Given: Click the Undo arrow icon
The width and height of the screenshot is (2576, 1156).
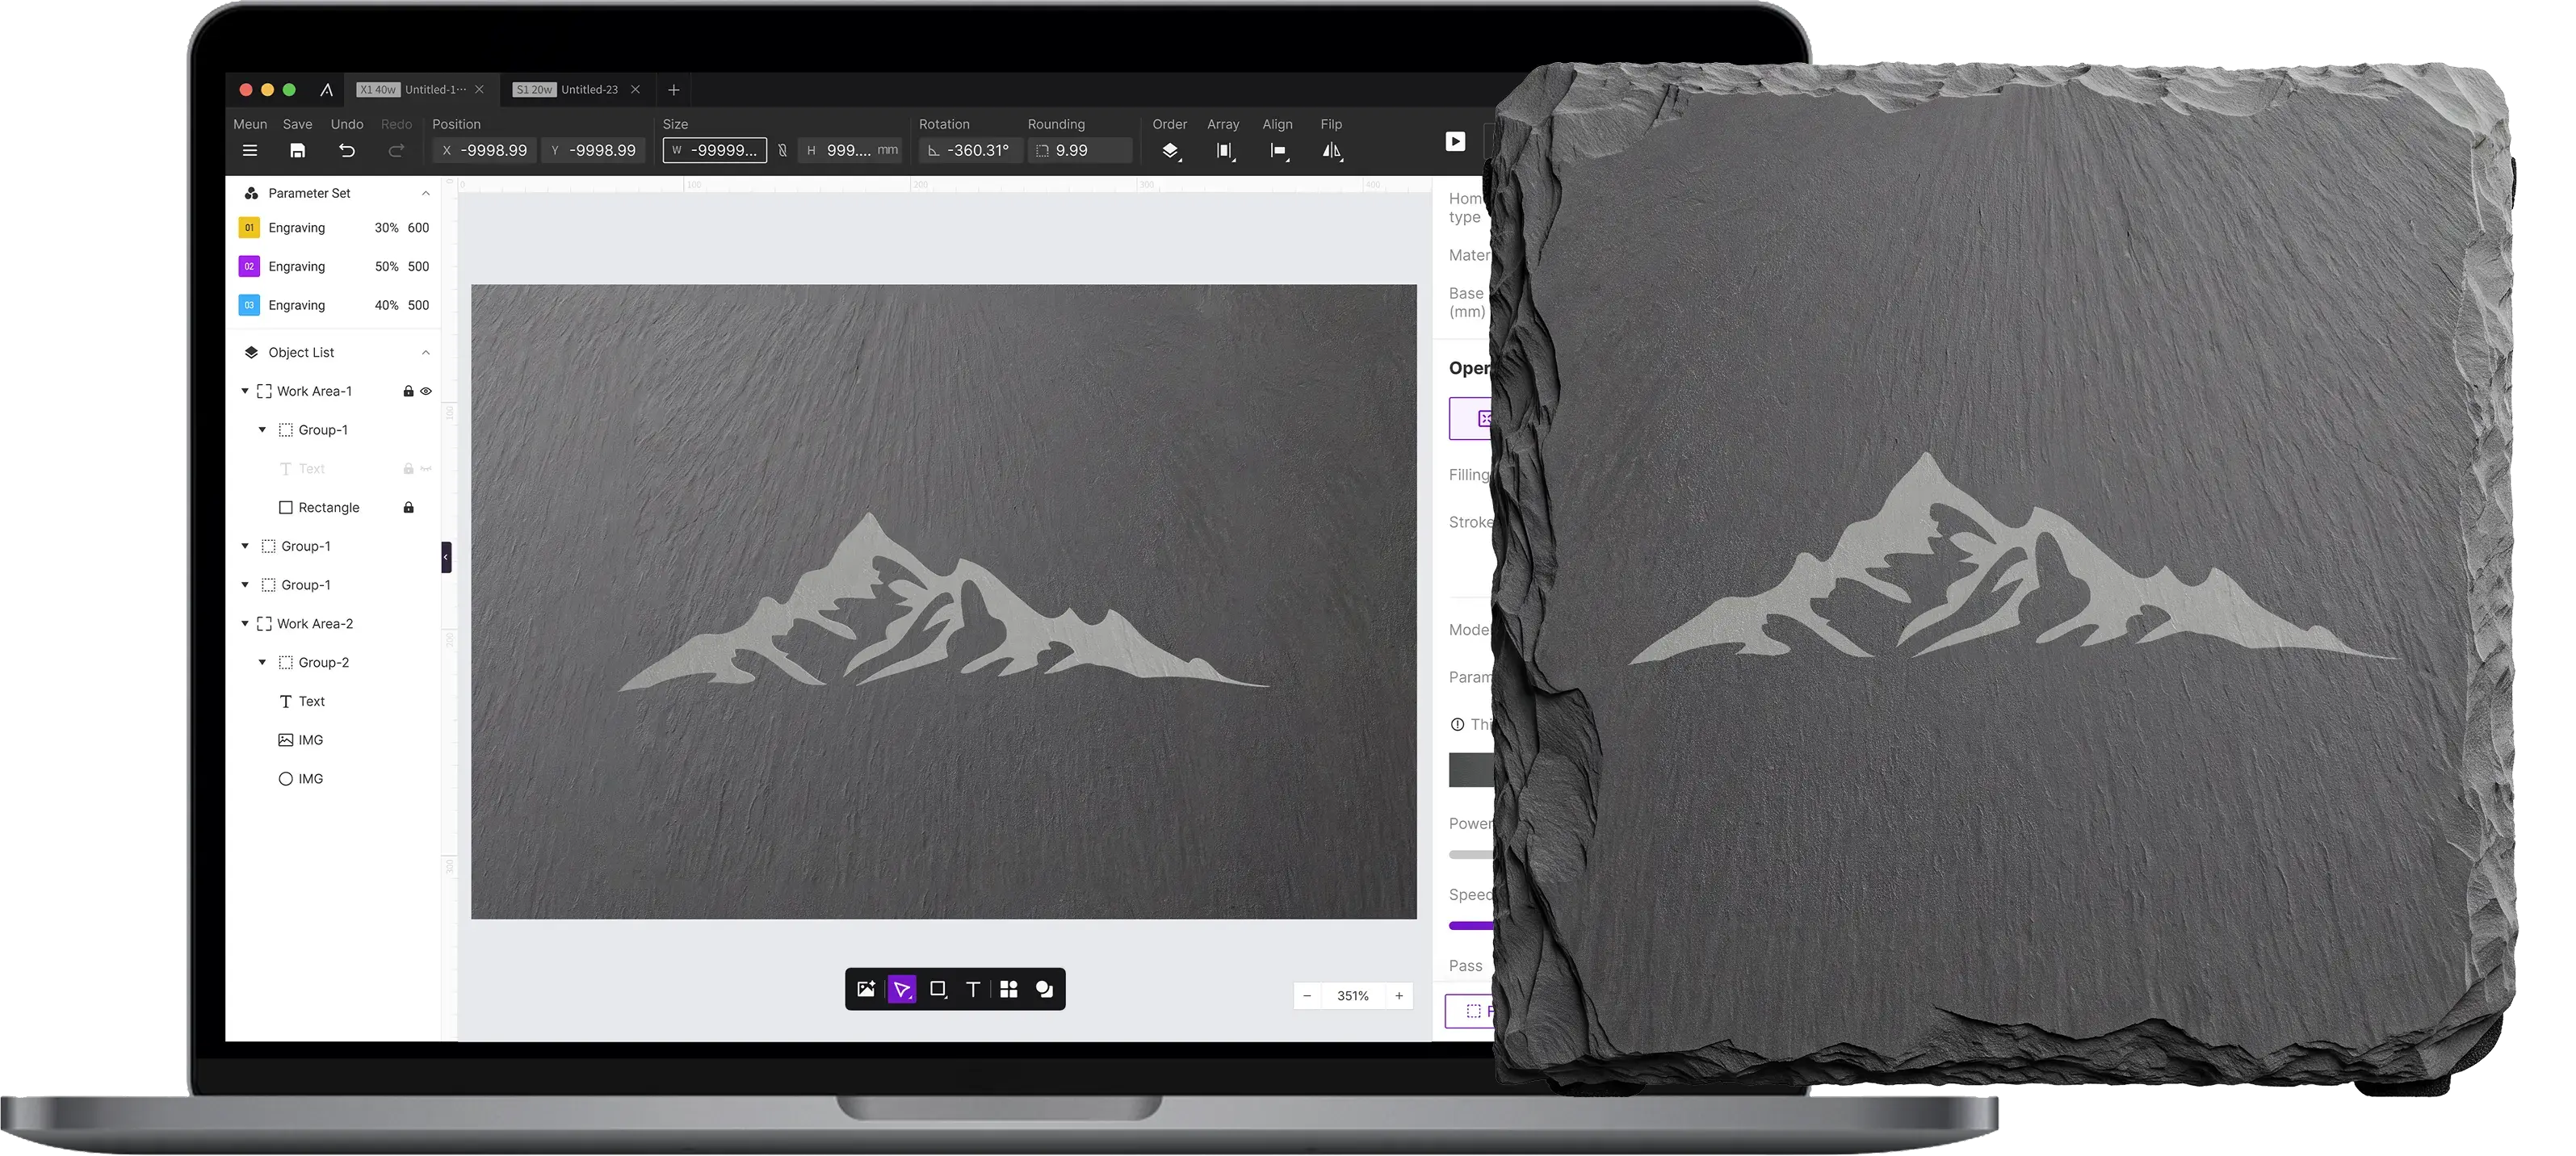Looking at the screenshot, I should tap(347, 151).
